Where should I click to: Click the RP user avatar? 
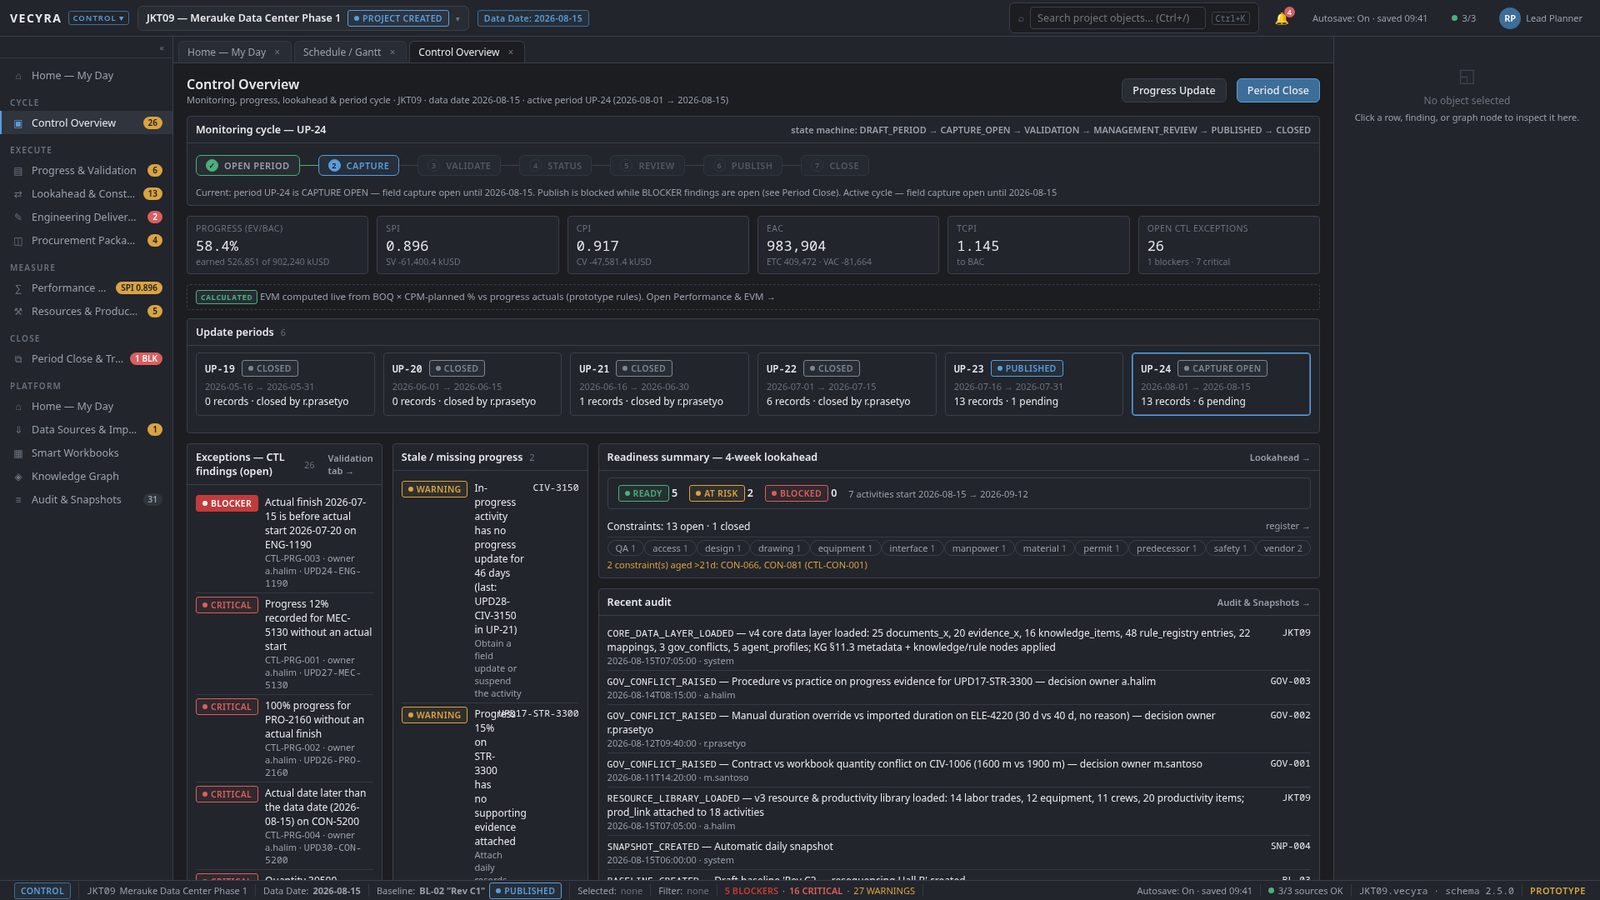pos(1509,18)
